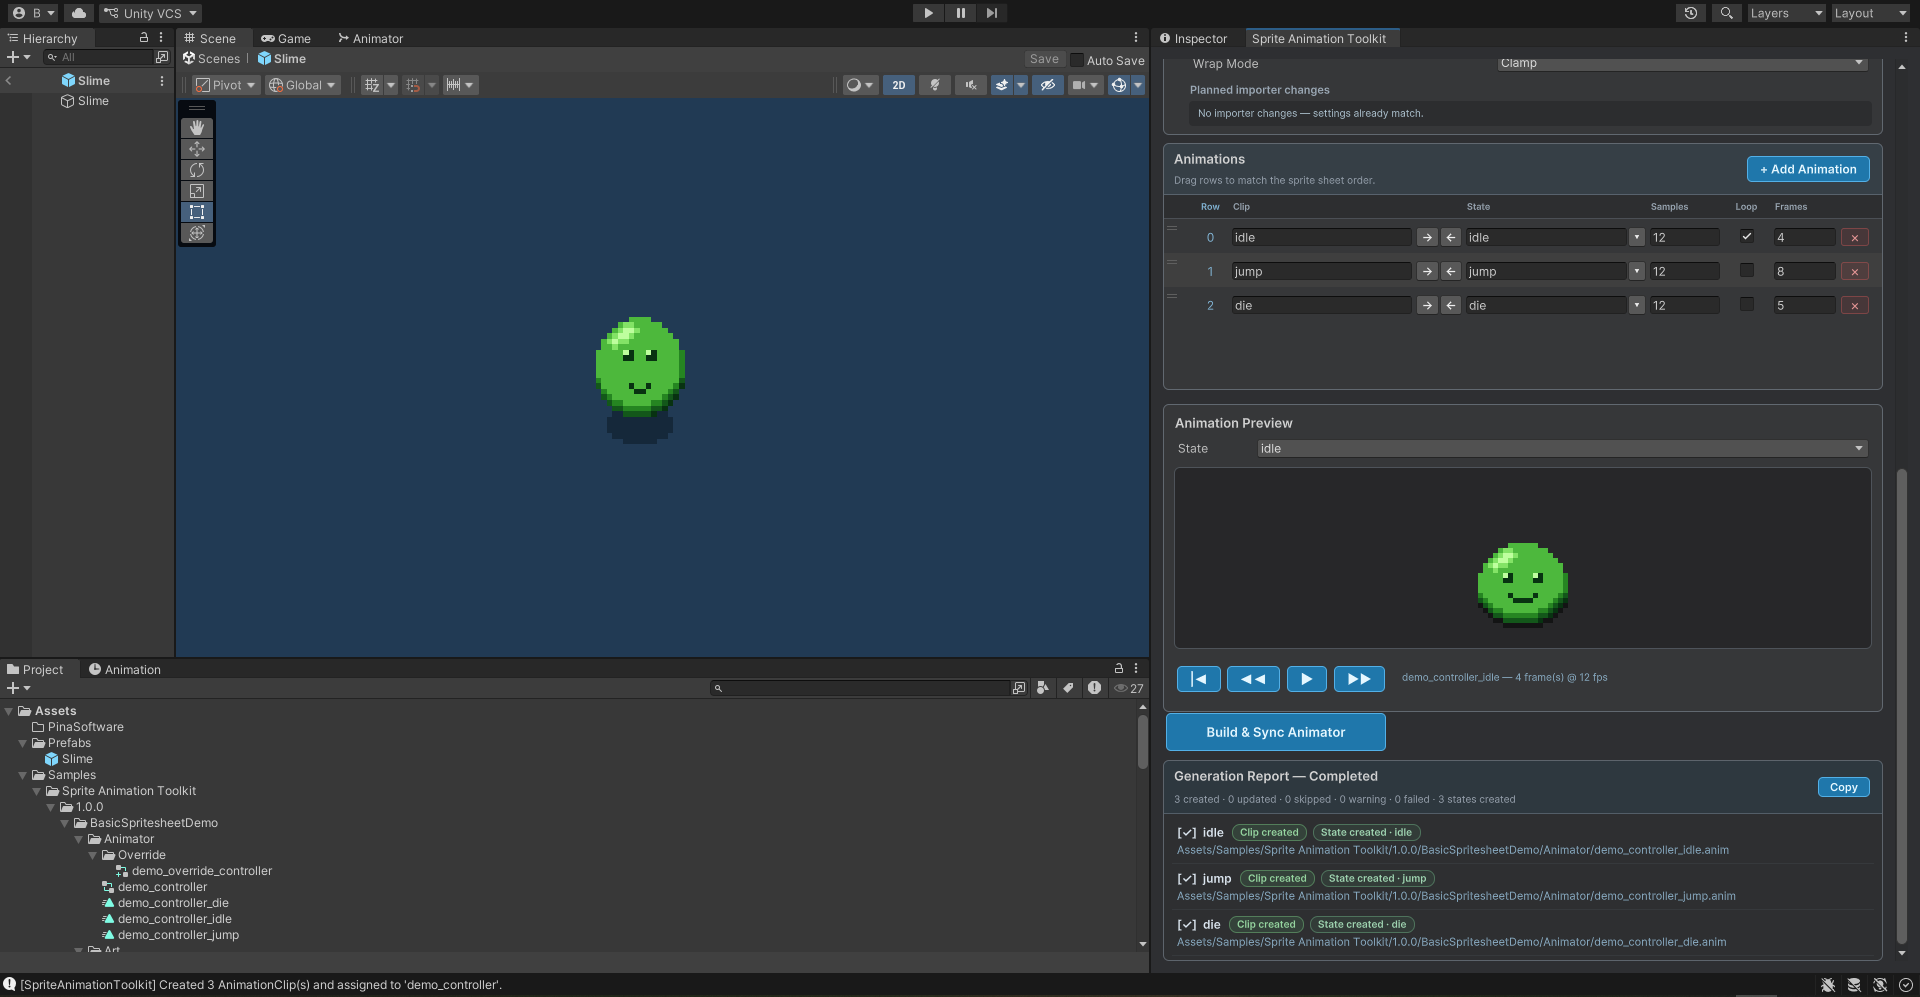Open the global search icon
Image resolution: width=1920 pixels, height=997 pixels.
(1726, 13)
